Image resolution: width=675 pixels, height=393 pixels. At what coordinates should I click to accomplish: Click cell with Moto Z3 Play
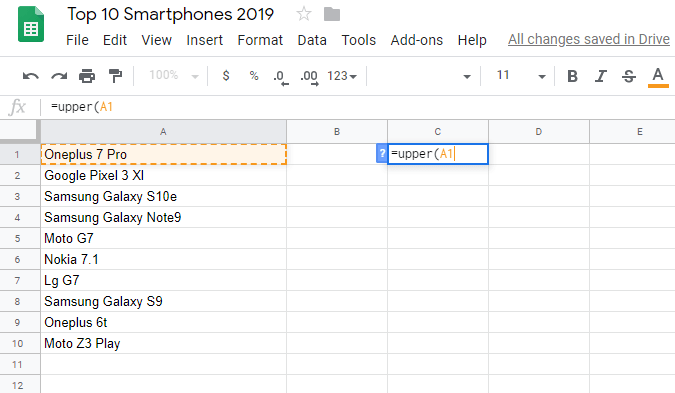pos(164,343)
